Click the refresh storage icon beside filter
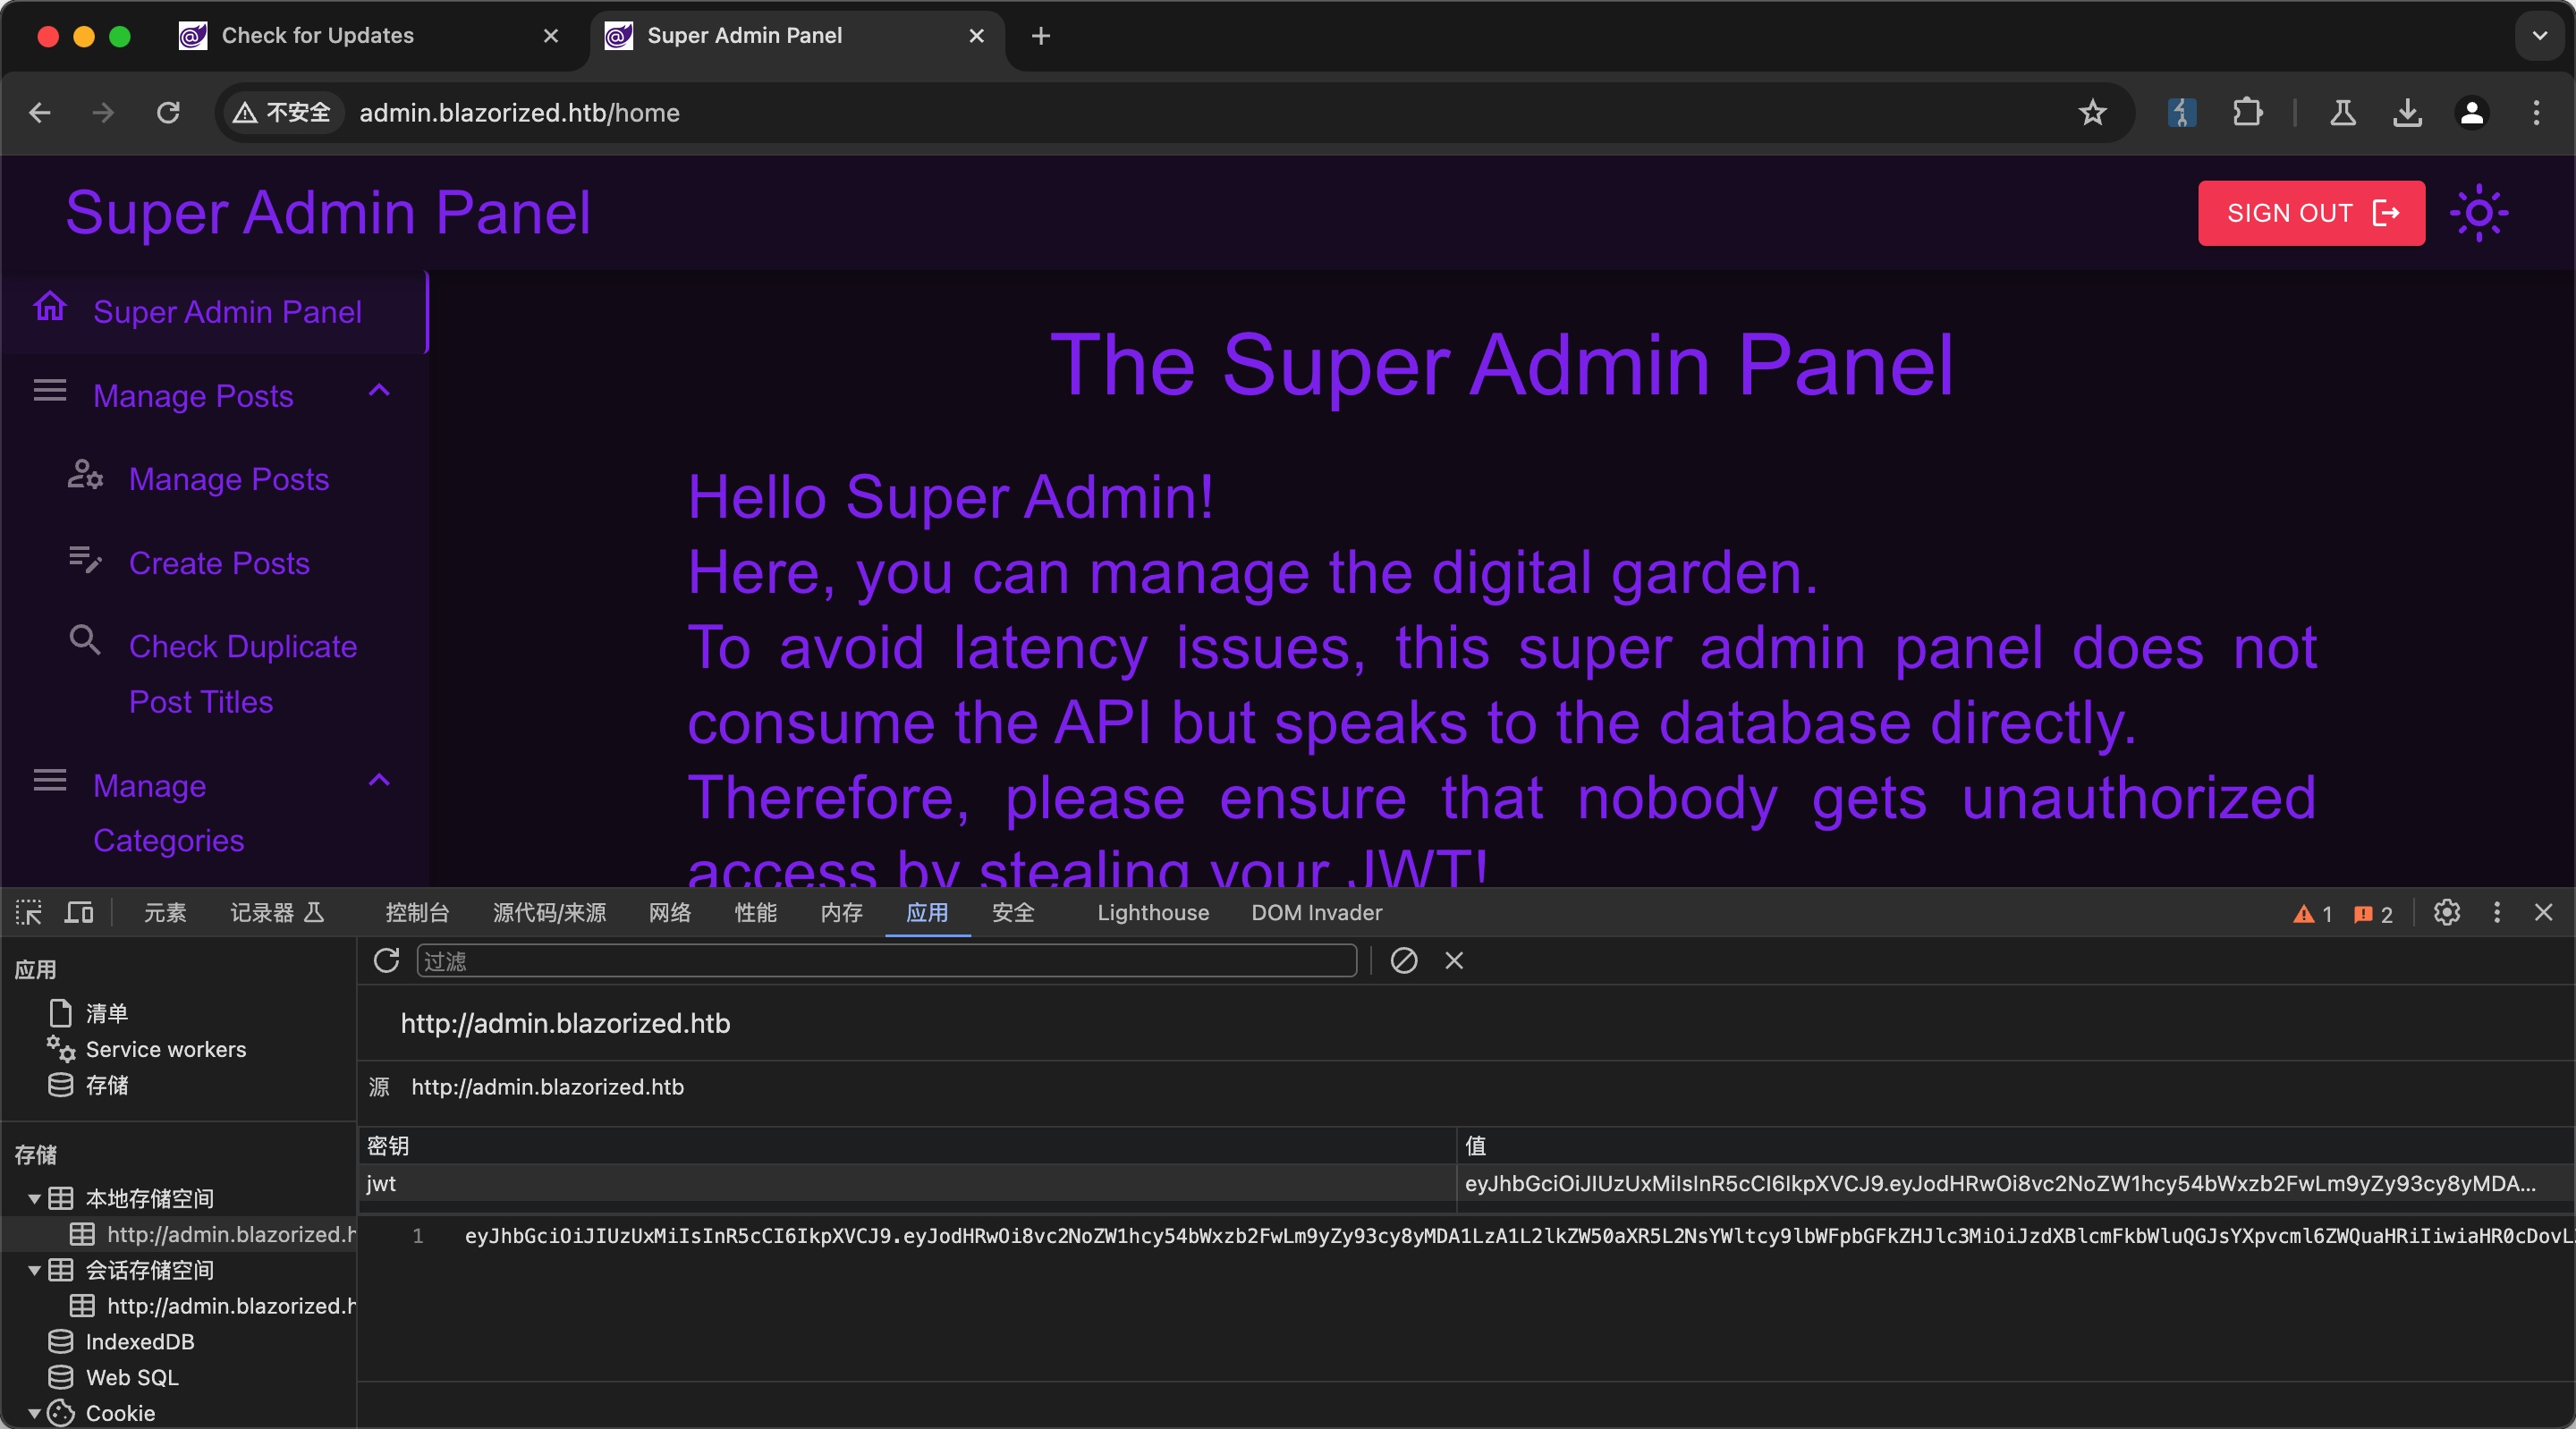Screen dimensions: 2576x1429 click(386, 960)
